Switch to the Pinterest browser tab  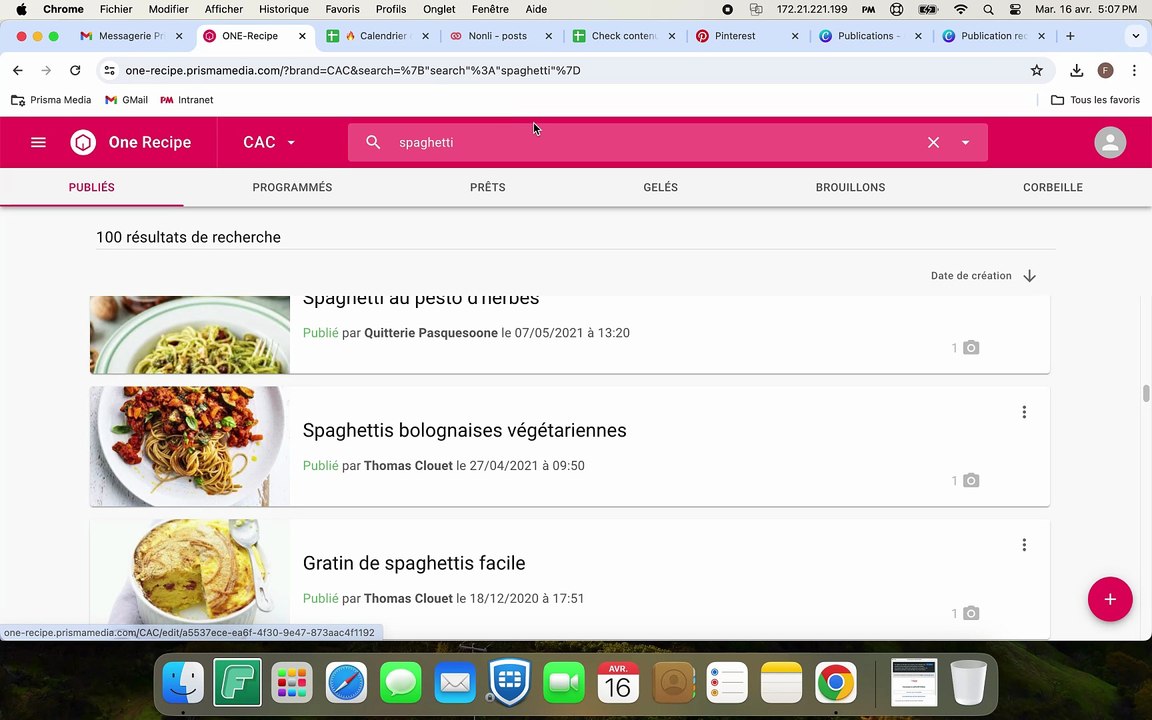[746, 36]
